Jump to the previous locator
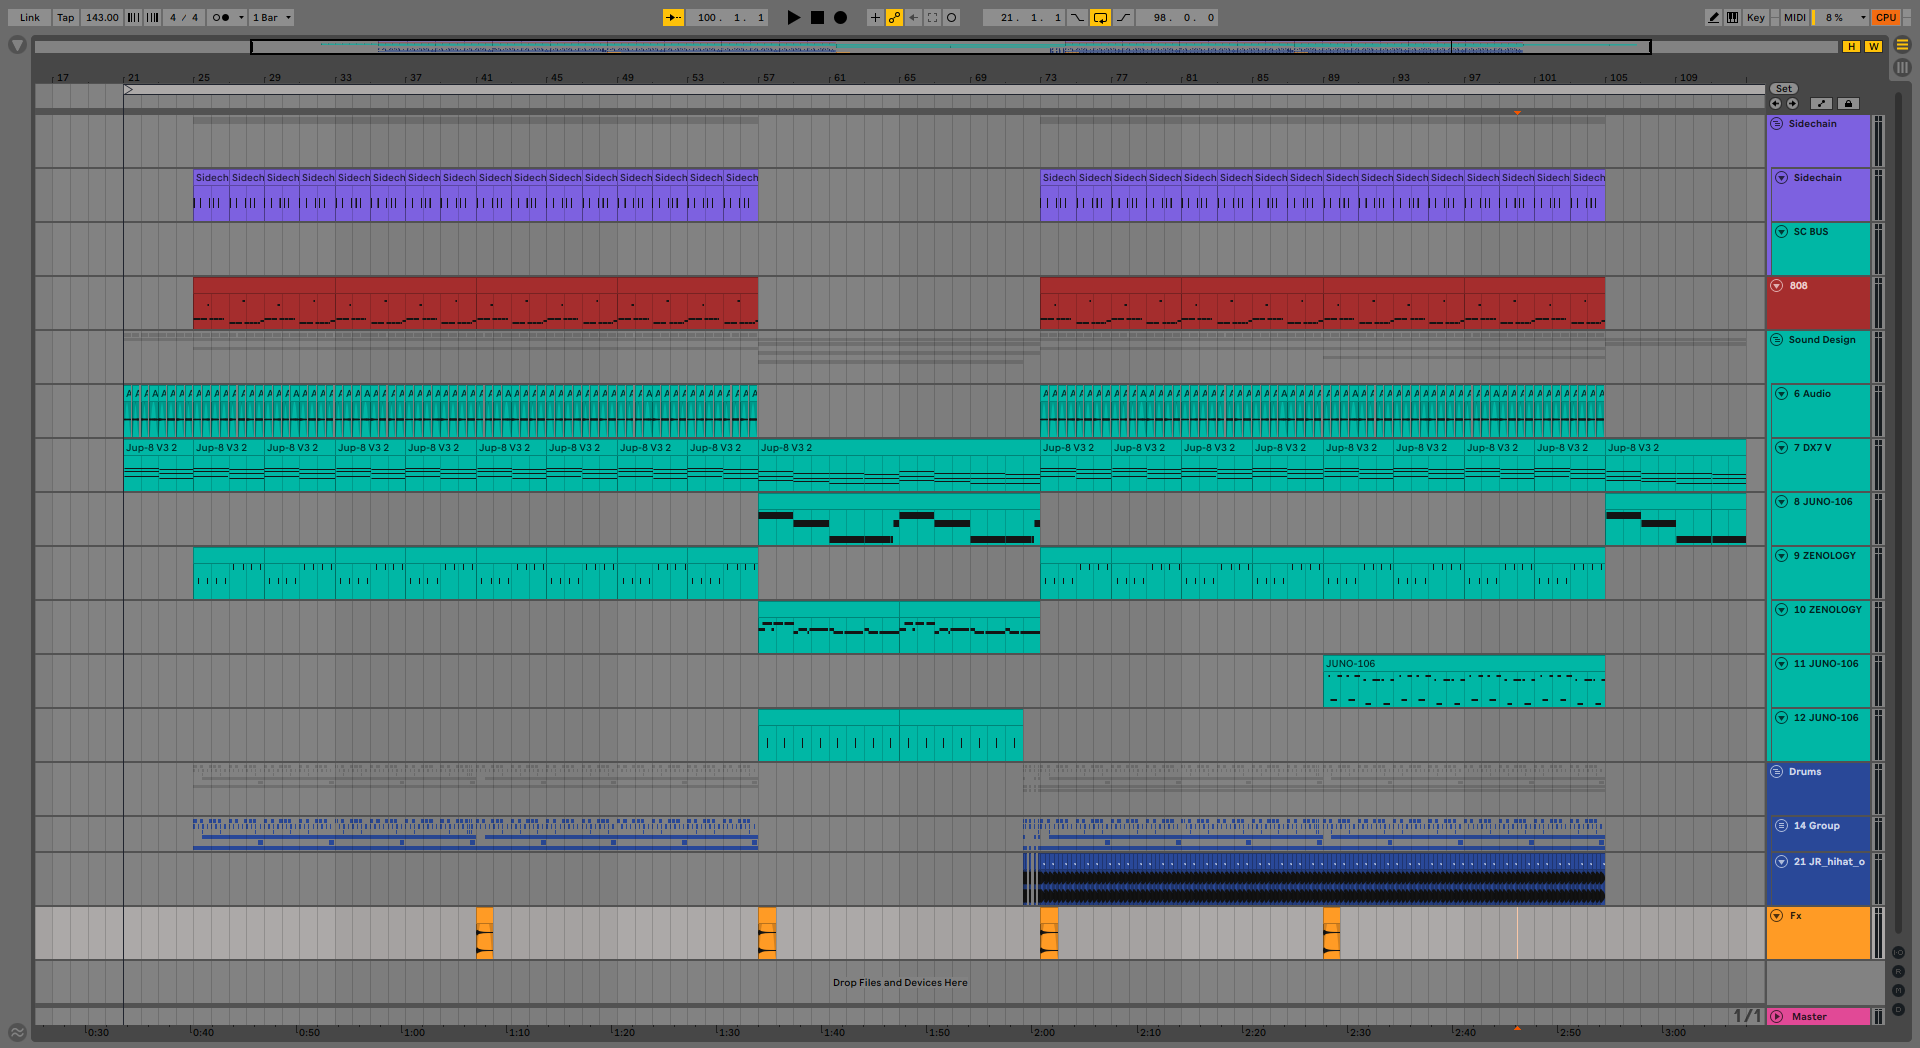 [1775, 103]
